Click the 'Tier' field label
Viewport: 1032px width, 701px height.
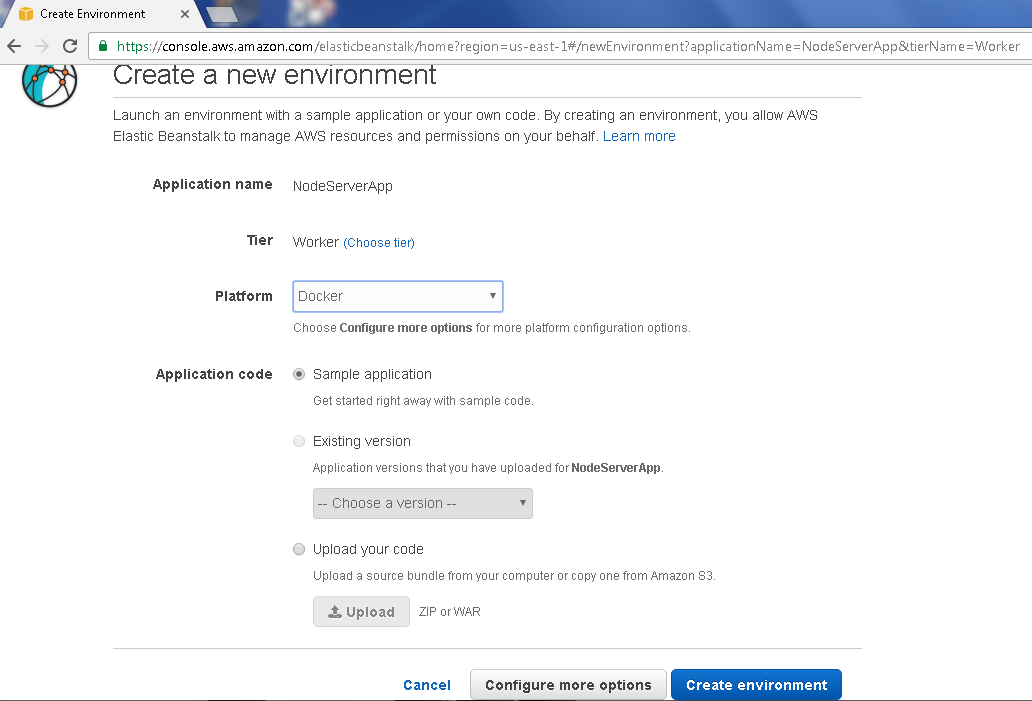[x=260, y=240]
